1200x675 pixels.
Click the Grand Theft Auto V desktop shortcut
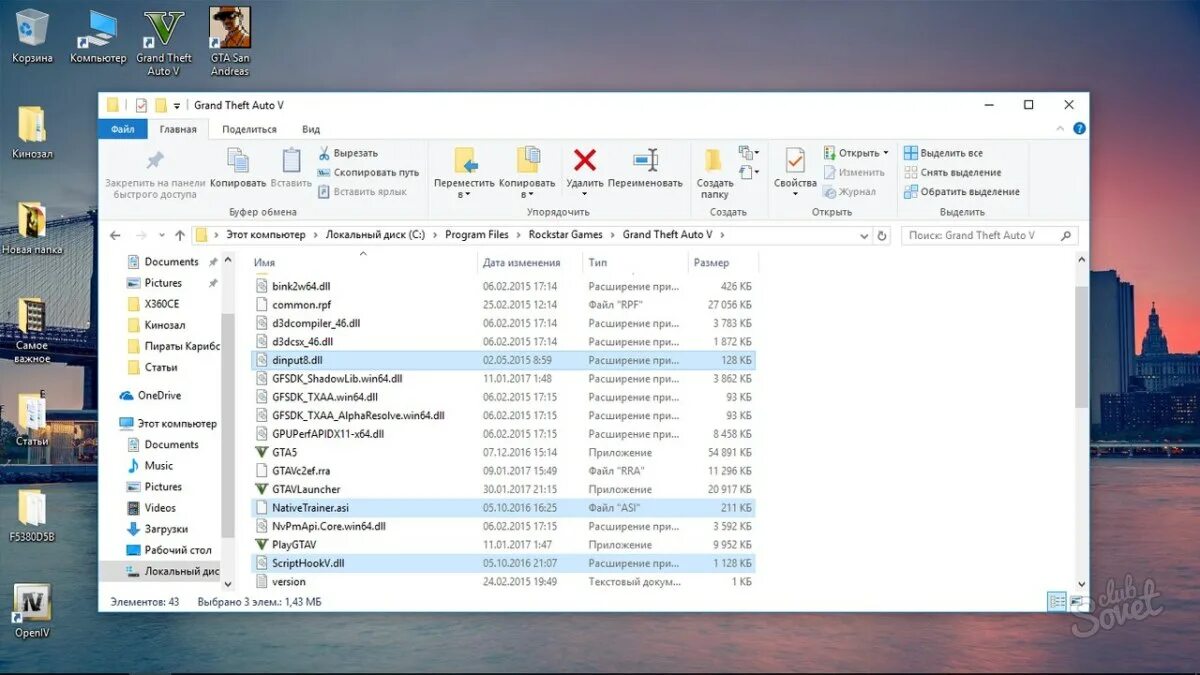click(164, 42)
